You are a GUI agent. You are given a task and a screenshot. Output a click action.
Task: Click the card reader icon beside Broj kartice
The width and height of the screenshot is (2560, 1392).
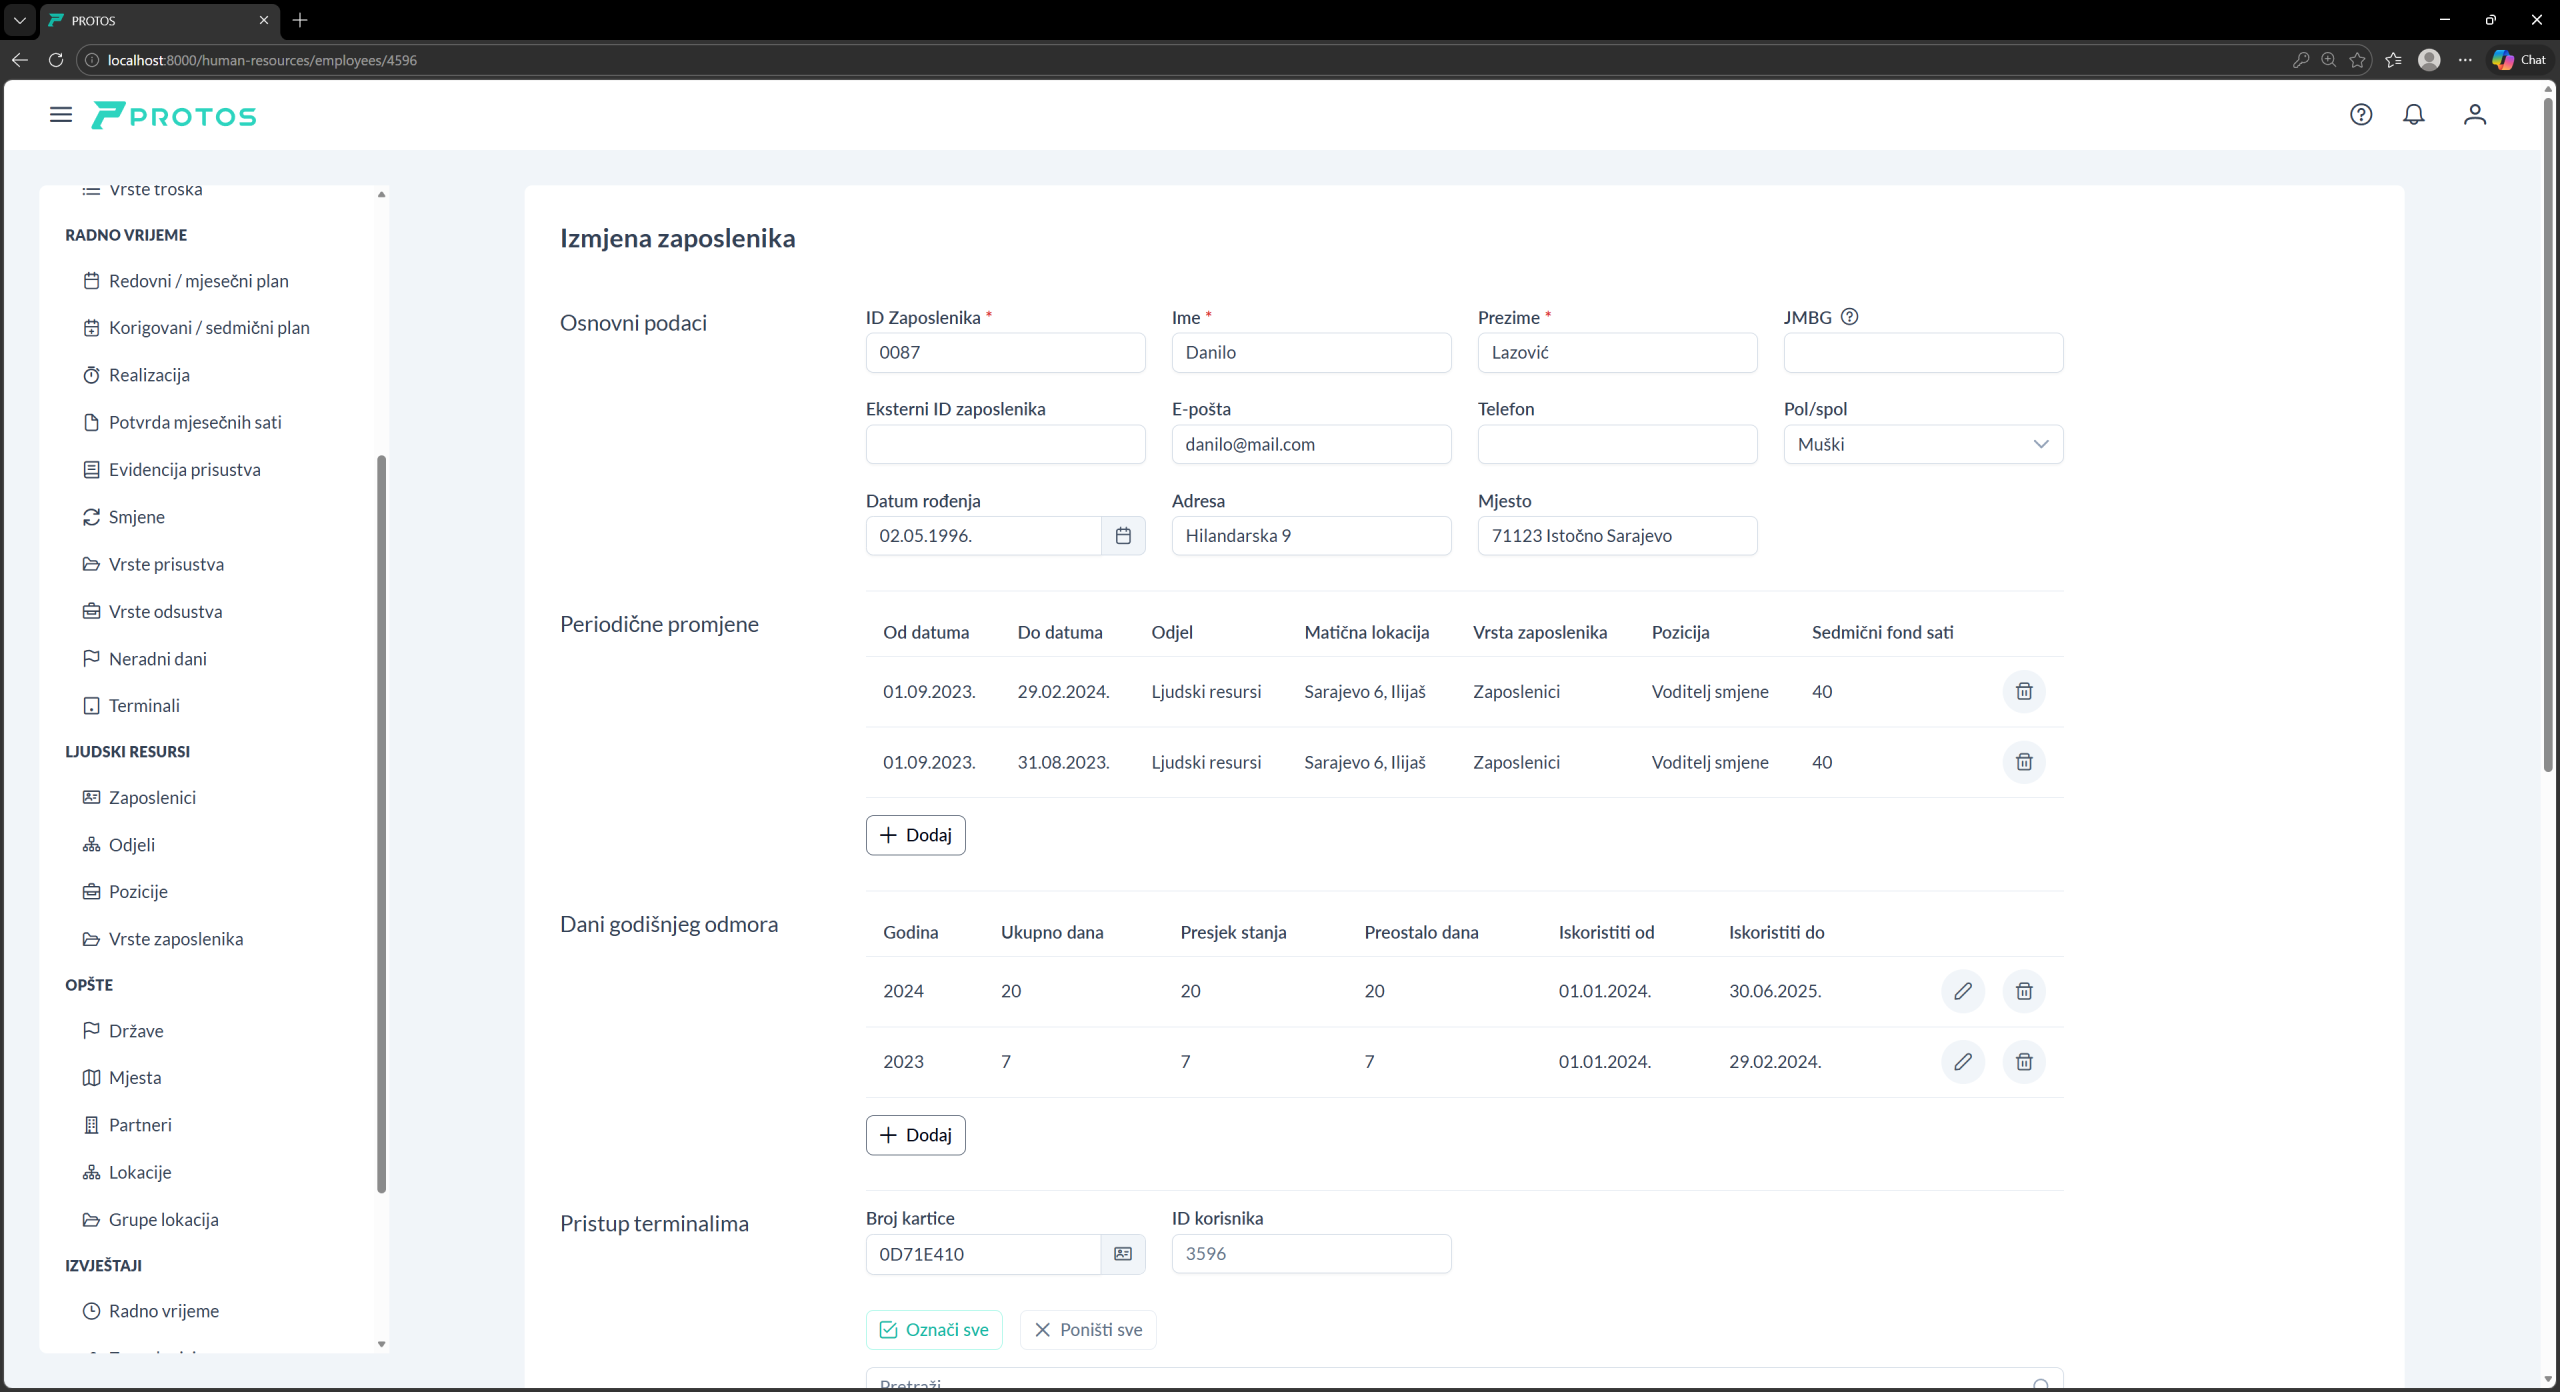1123,1254
